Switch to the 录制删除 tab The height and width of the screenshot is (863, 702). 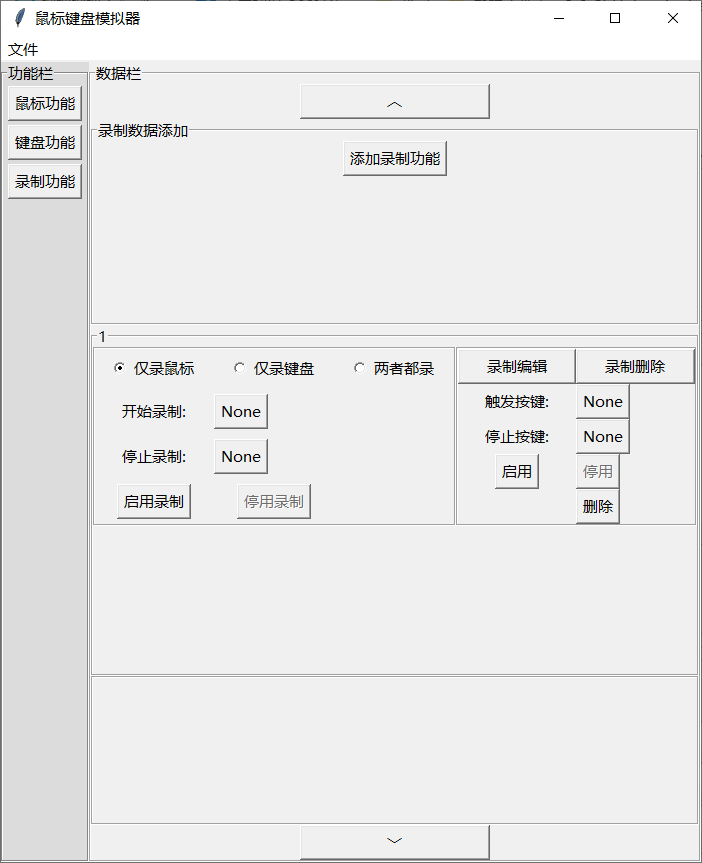[x=635, y=367]
